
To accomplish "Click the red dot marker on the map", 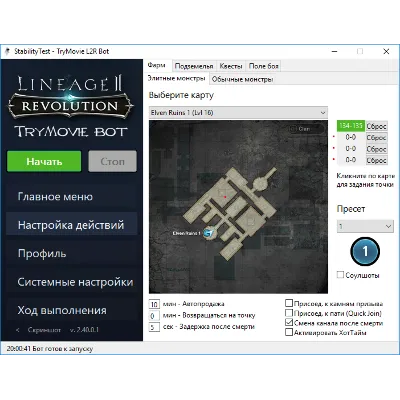I will 225,197.
